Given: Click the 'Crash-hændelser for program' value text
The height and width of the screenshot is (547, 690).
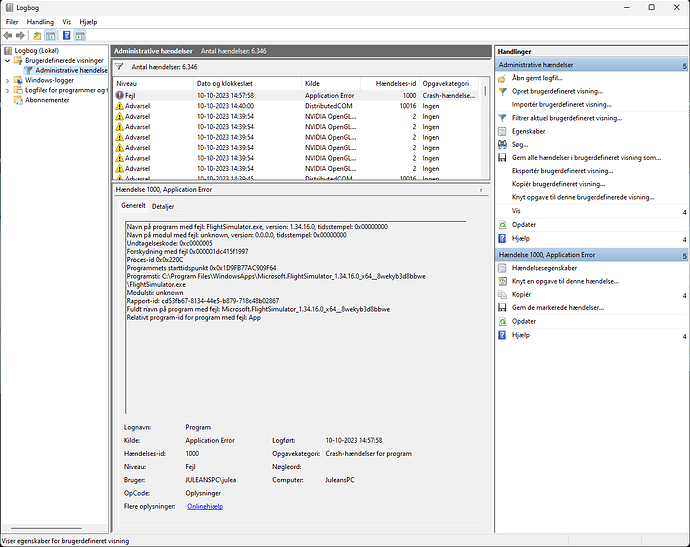Looking at the screenshot, I should tap(369, 453).
